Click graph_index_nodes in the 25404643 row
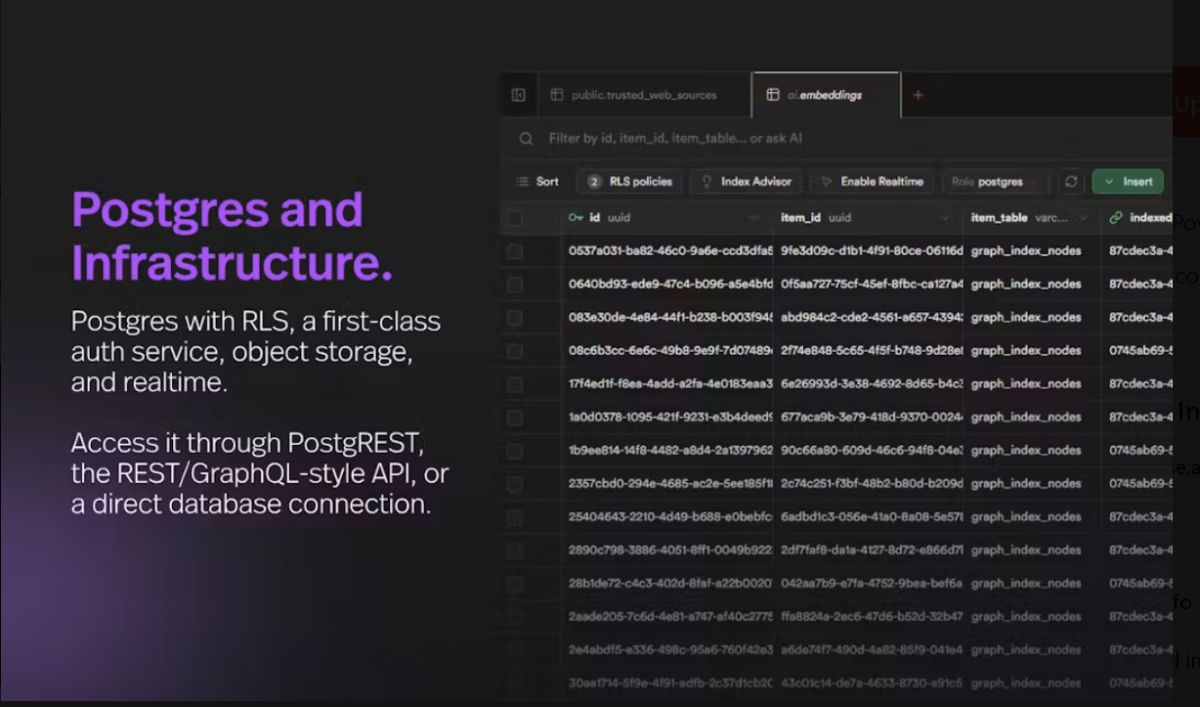Screen dimensions: 1200x707 [1026, 516]
